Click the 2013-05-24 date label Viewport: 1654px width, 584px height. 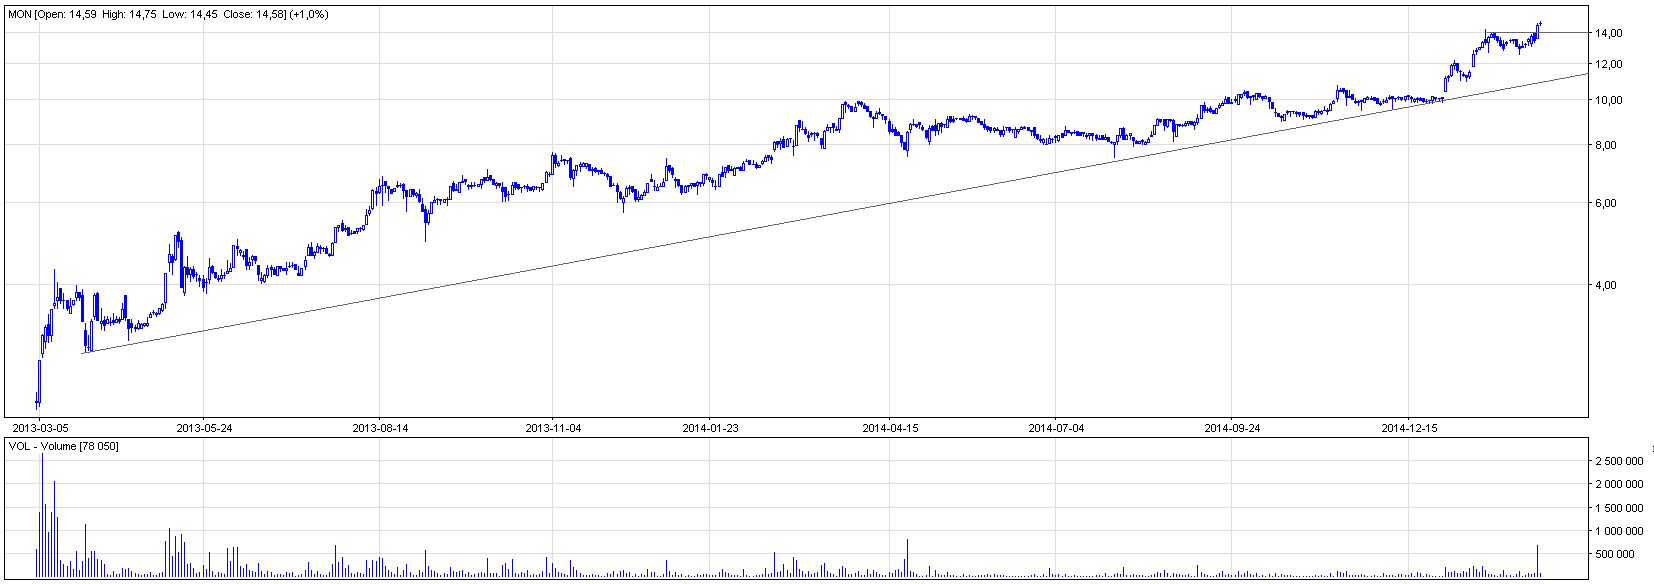(204, 428)
